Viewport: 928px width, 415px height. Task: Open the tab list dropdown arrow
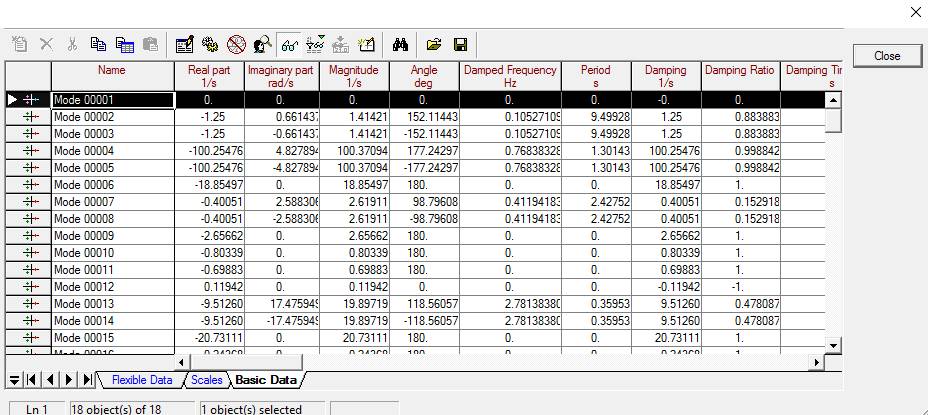(x=14, y=381)
